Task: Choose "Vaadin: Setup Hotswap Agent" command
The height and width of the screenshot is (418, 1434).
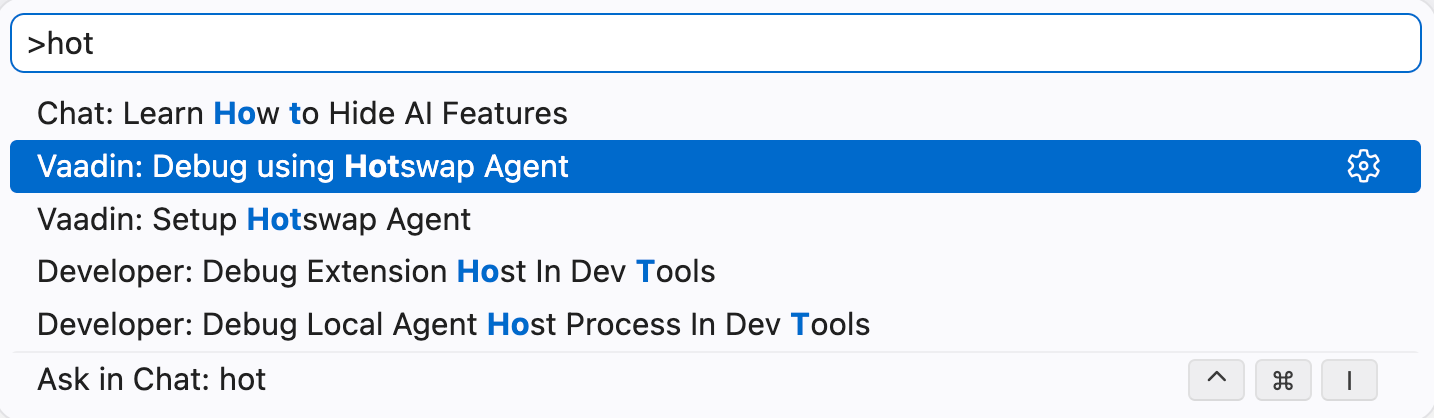Action: click(716, 219)
